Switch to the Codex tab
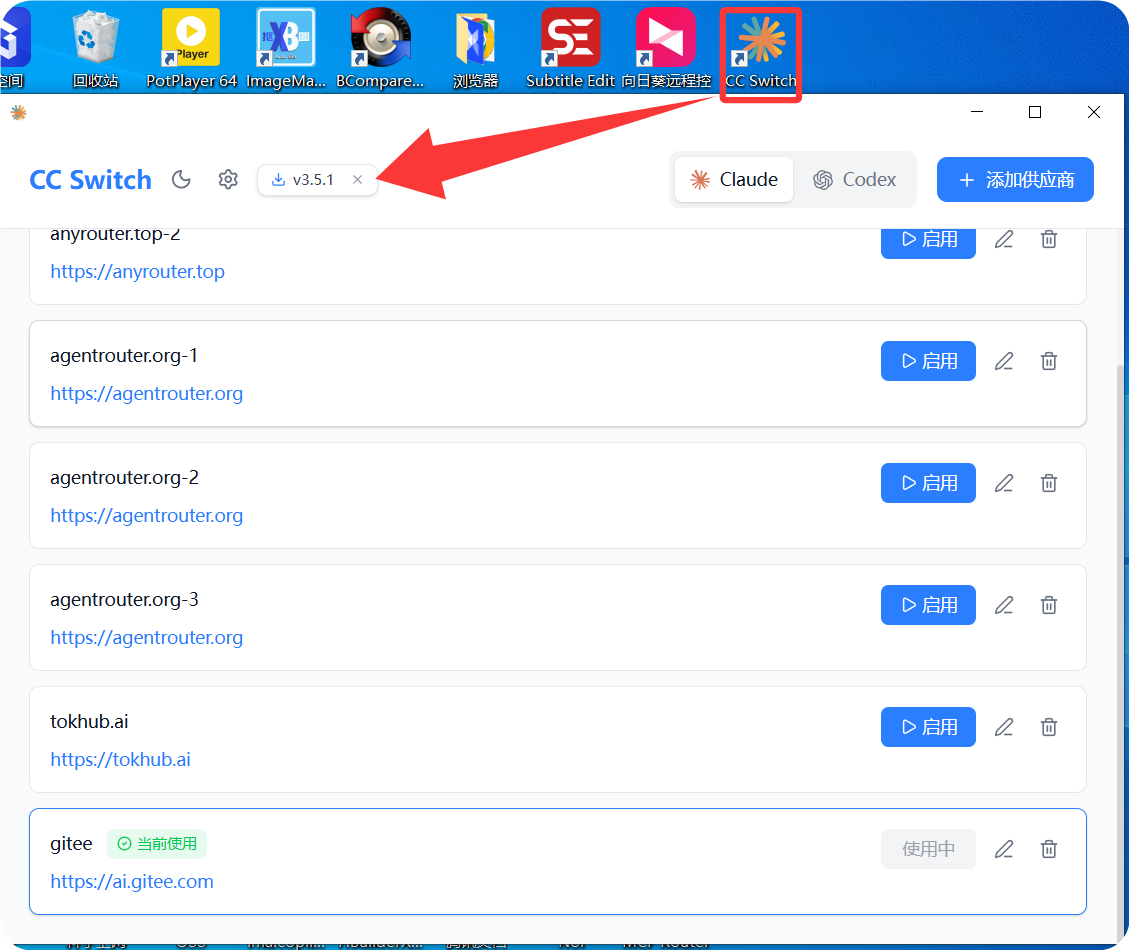This screenshot has width=1129, height=950. click(855, 179)
